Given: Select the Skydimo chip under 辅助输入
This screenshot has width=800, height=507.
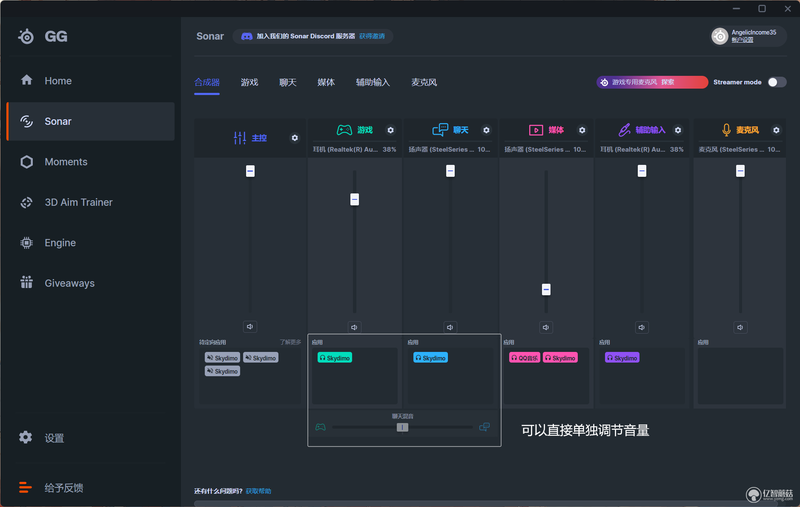Looking at the screenshot, I should [x=622, y=358].
